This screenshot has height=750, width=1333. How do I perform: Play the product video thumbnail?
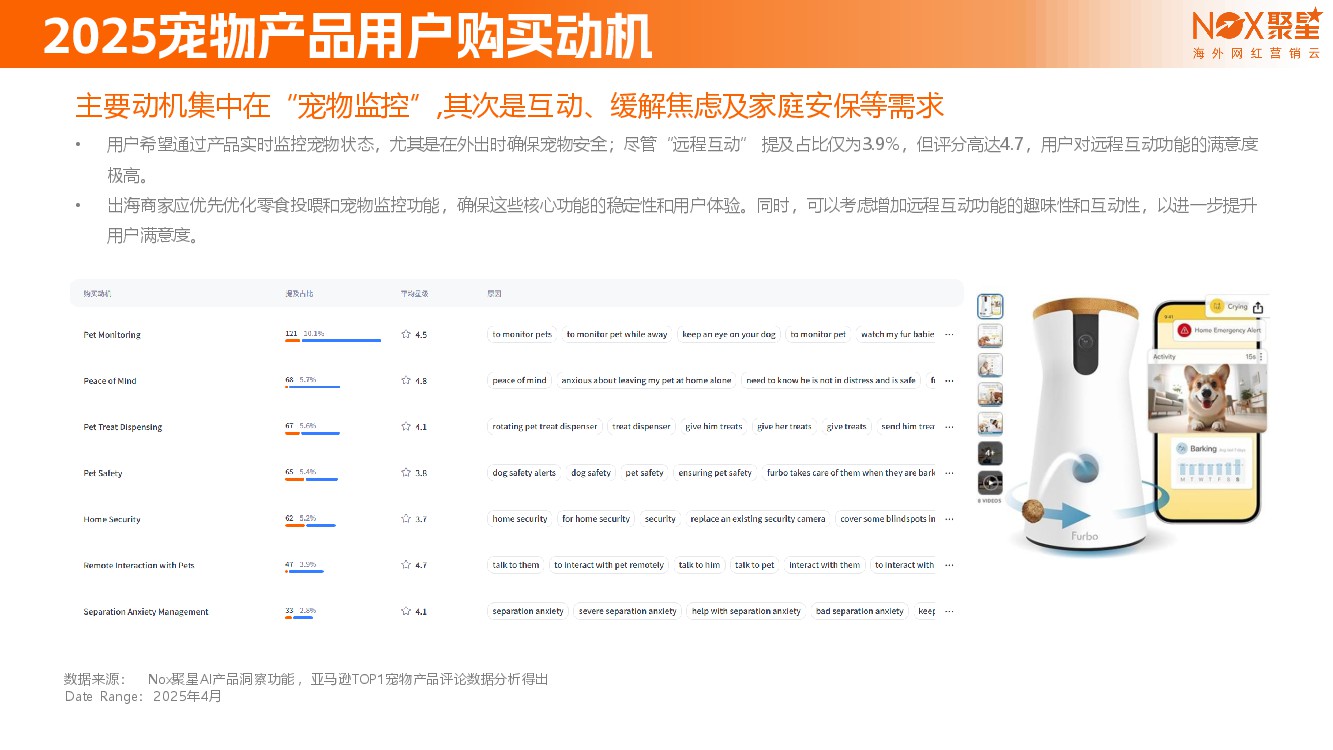[x=990, y=483]
